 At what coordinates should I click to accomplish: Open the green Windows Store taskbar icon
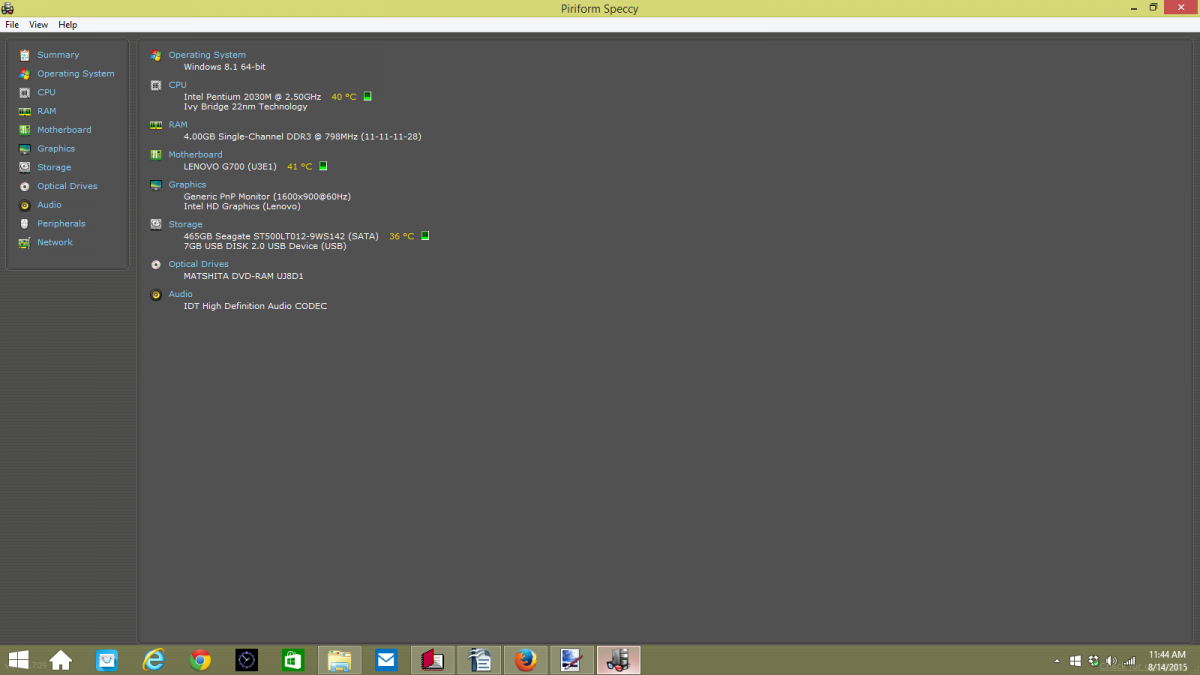pyautogui.click(x=293, y=660)
